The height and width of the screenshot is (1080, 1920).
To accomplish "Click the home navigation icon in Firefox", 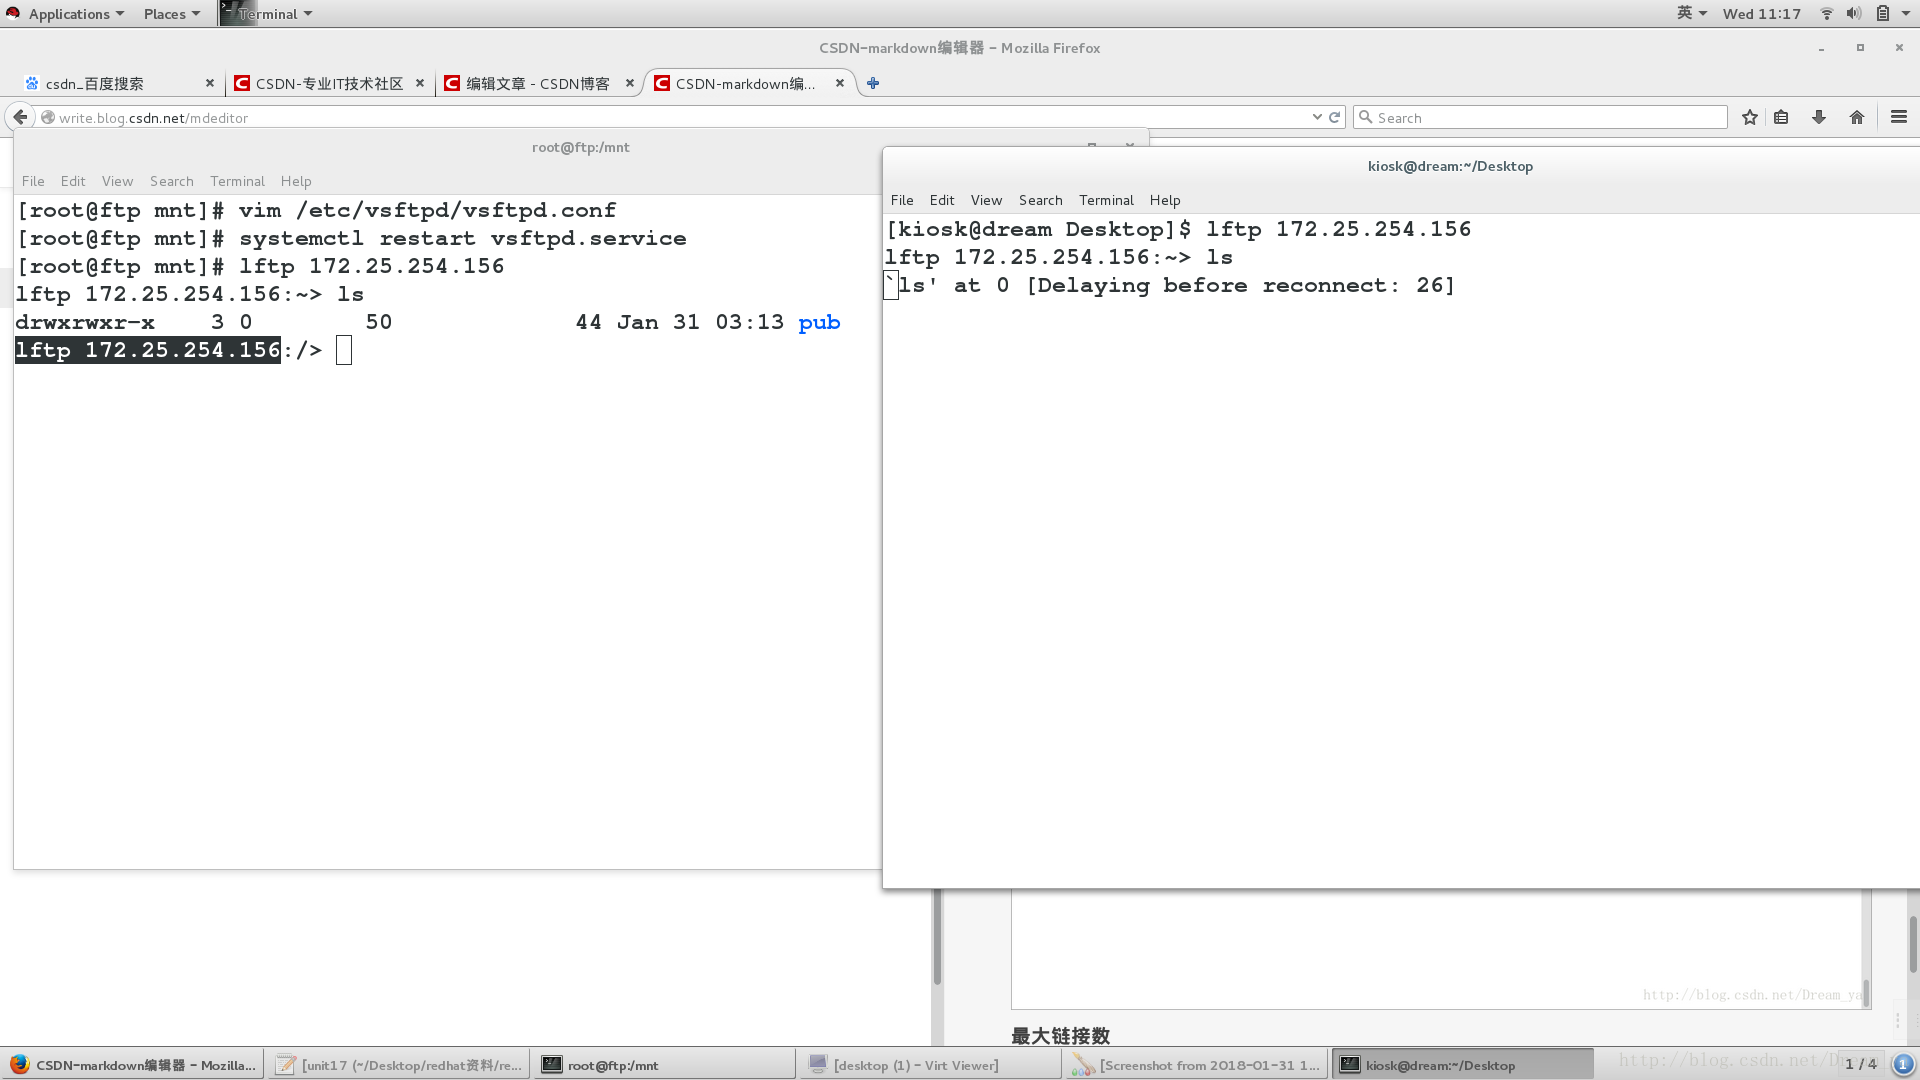I will click(1857, 117).
